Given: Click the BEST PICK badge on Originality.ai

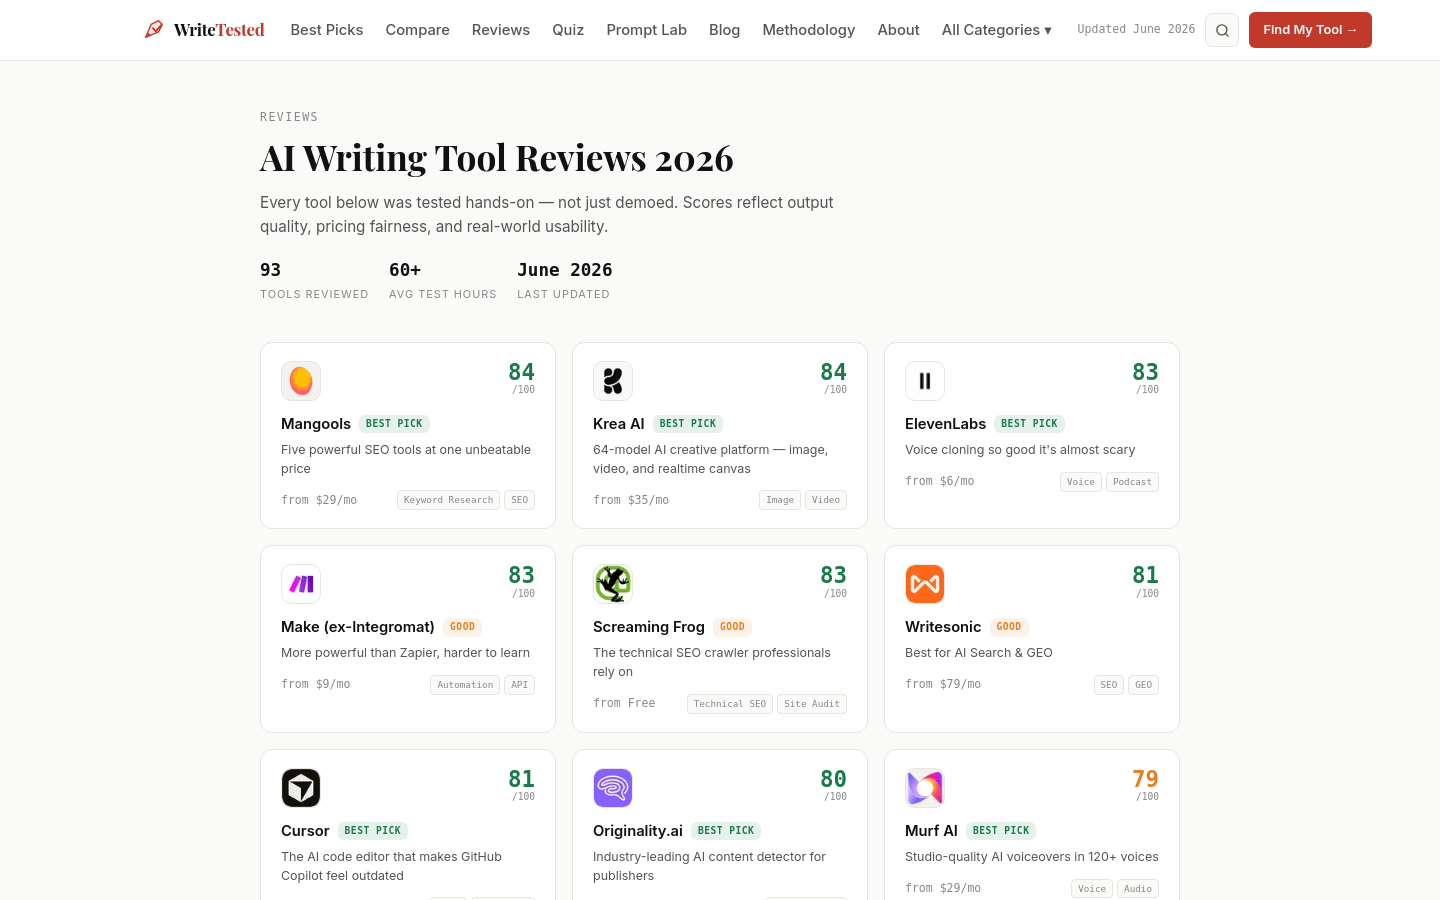Looking at the screenshot, I should pos(726,831).
